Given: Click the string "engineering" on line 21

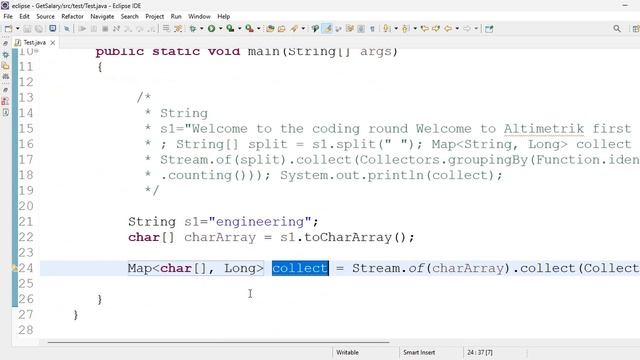Looking at the screenshot, I should tap(260, 222).
